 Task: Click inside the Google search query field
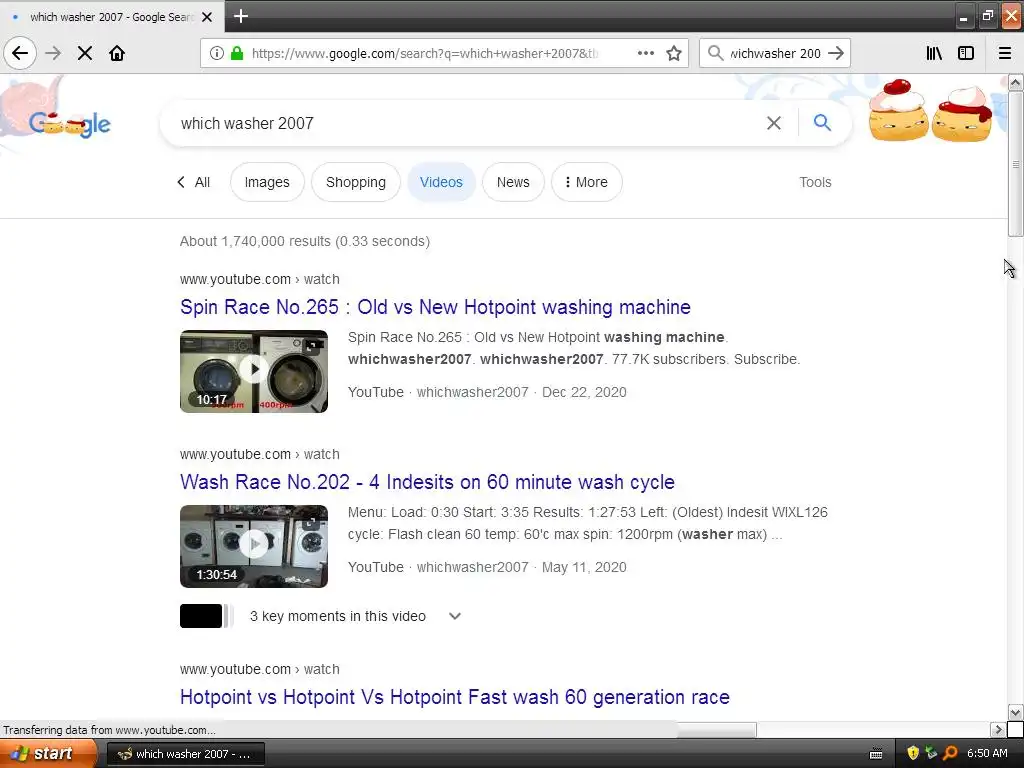[x=464, y=123]
